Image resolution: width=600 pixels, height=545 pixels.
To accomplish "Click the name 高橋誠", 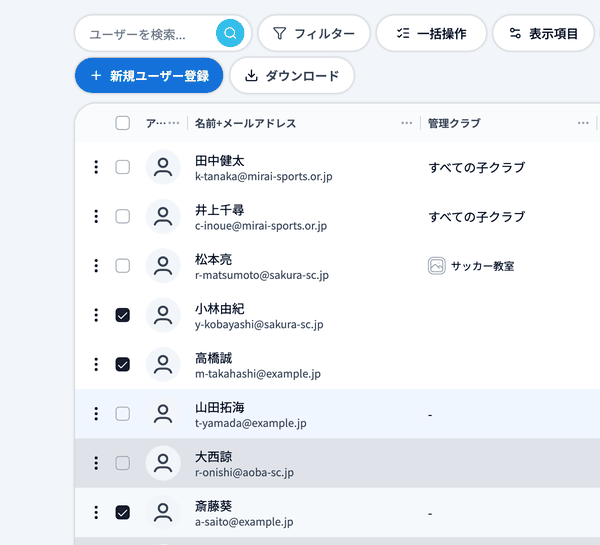I will 213,358.
